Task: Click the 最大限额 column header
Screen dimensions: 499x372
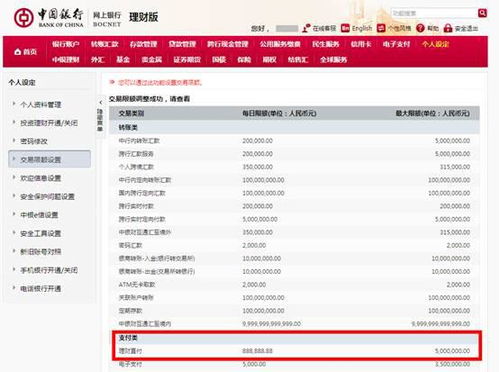Action: 433,114
